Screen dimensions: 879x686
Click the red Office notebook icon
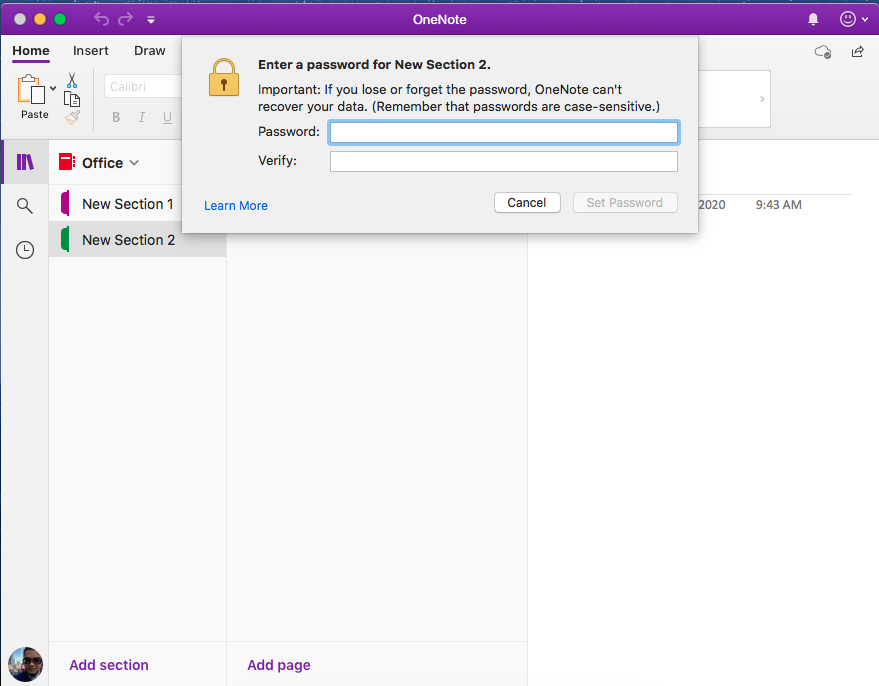[x=67, y=162]
